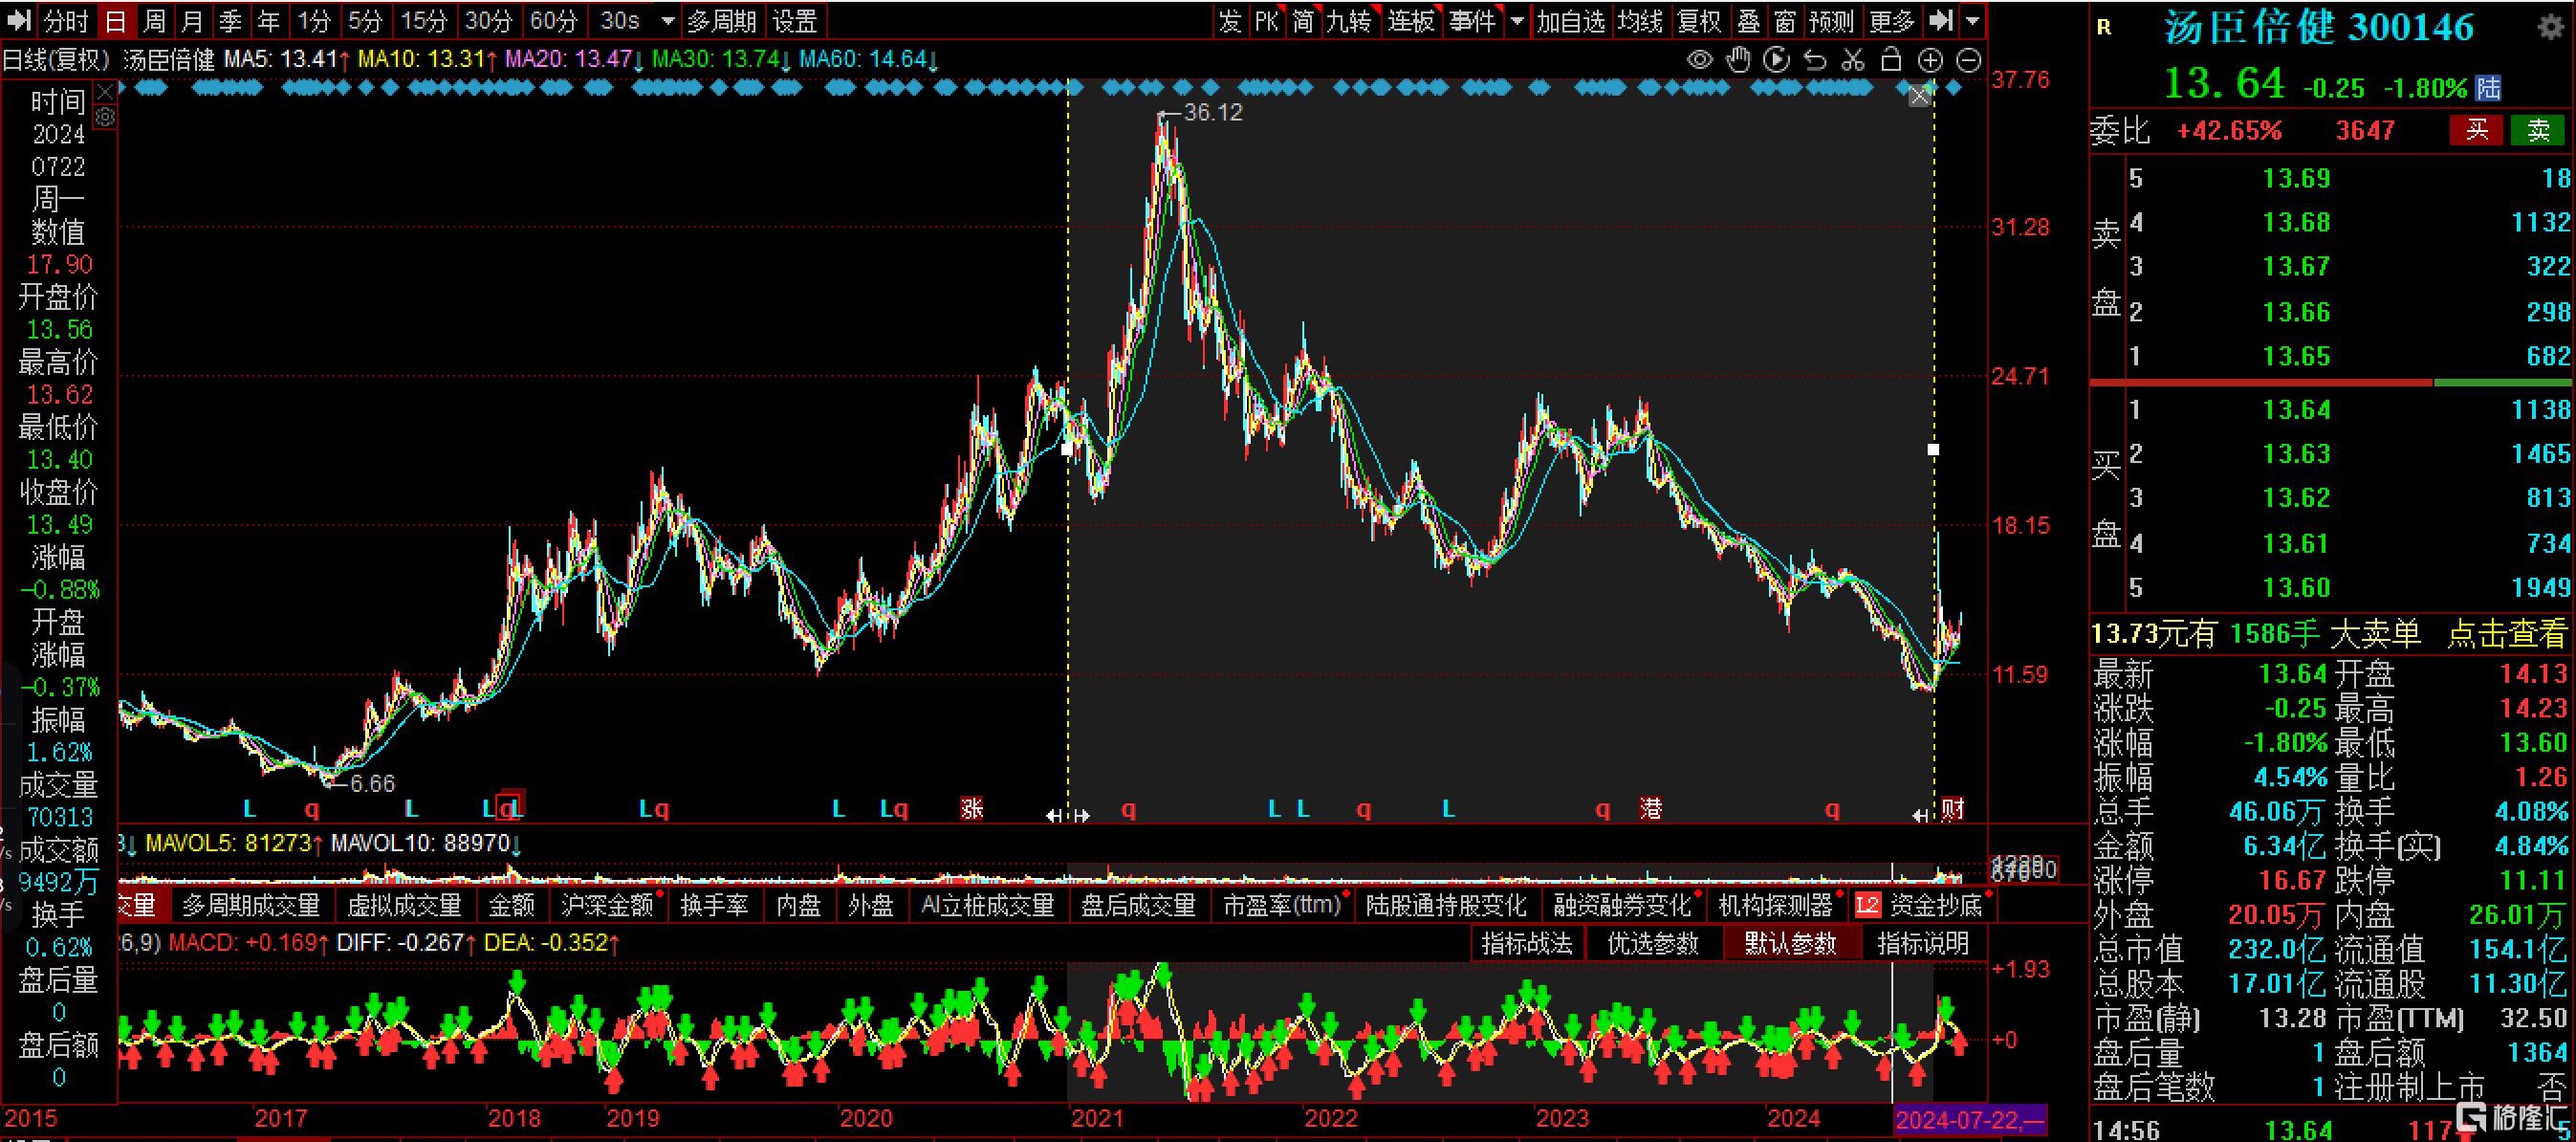2576x1142 pixels.
Task: Open the quote panel gear settings icon
Action: pyautogui.click(x=2551, y=27)
